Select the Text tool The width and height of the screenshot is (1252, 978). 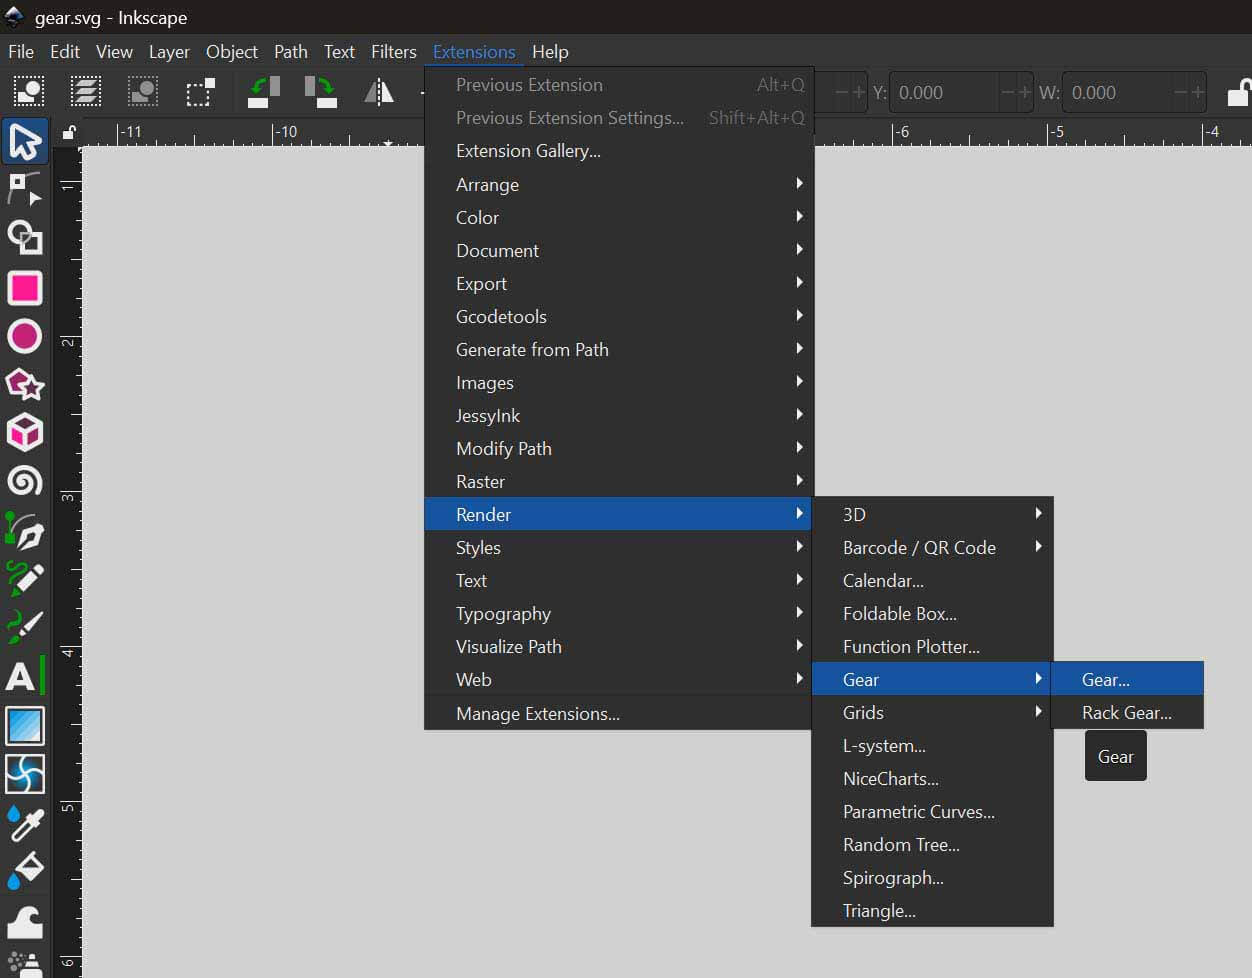pos(24,677)
